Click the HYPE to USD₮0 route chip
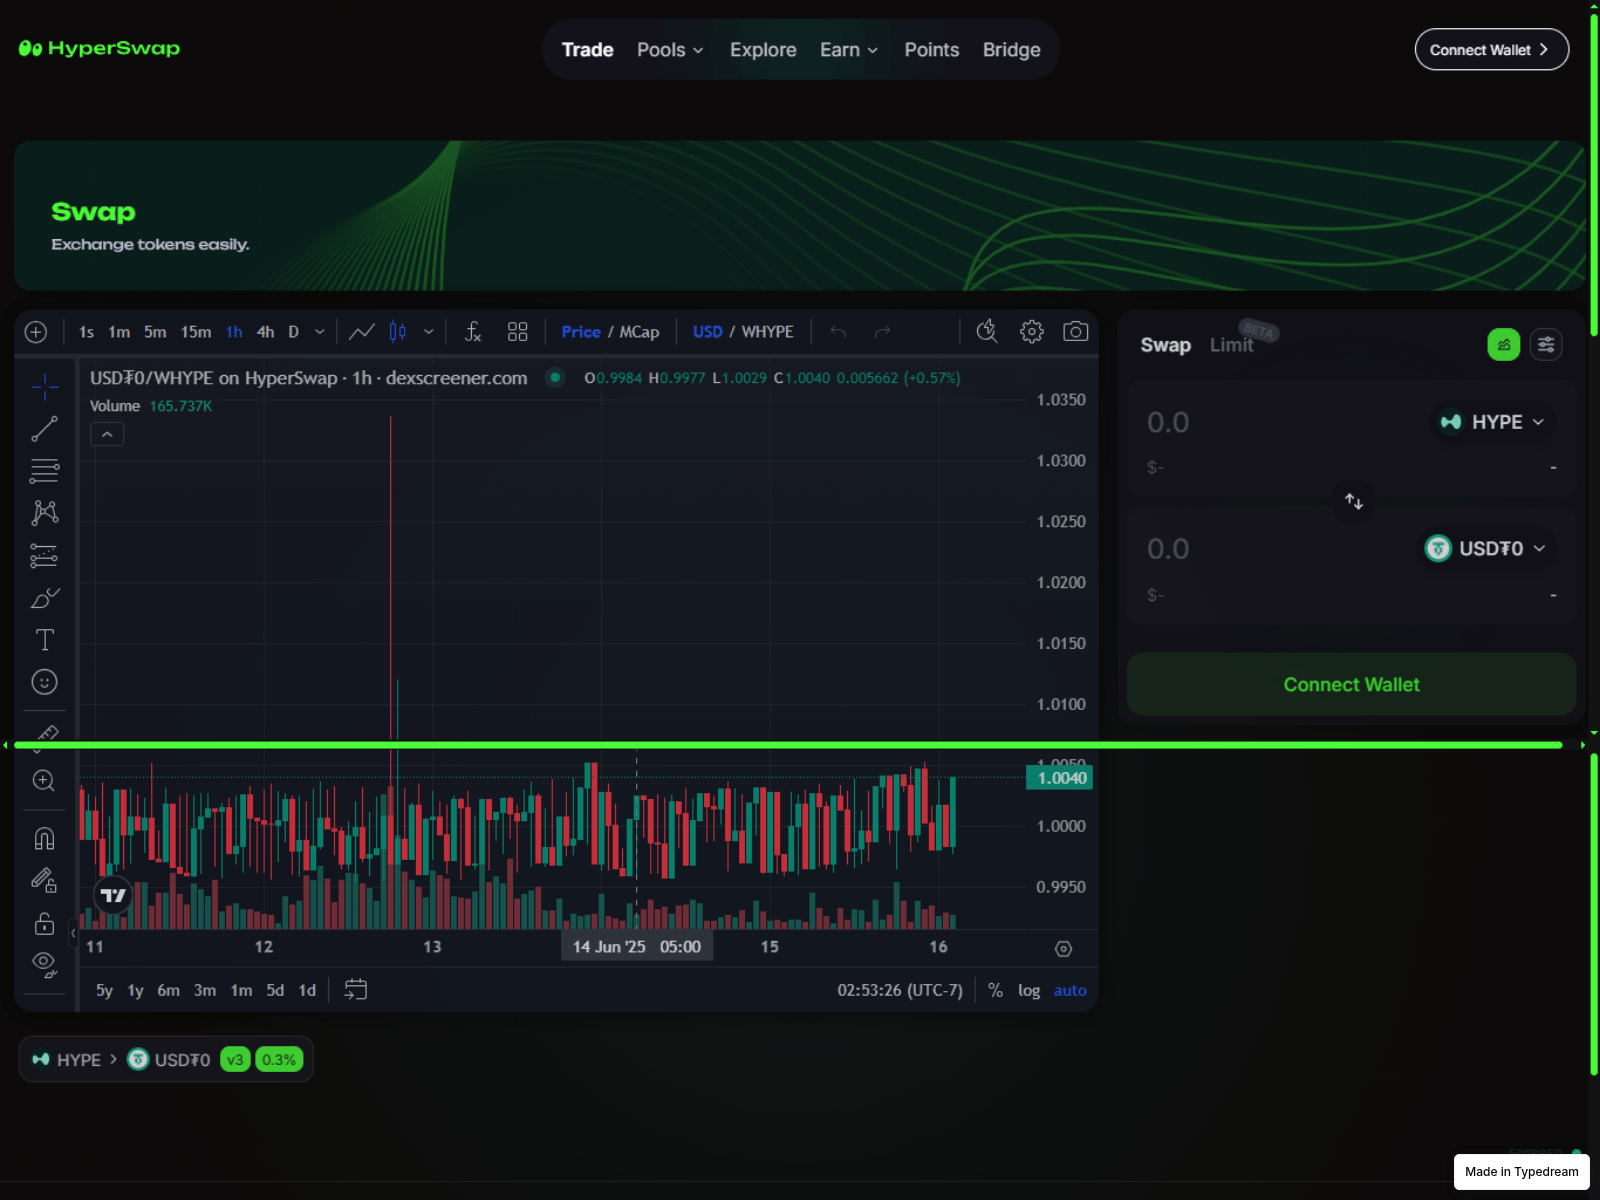The height and width of the screenshot is (1200, 1600). click(x=166, y=1059)
